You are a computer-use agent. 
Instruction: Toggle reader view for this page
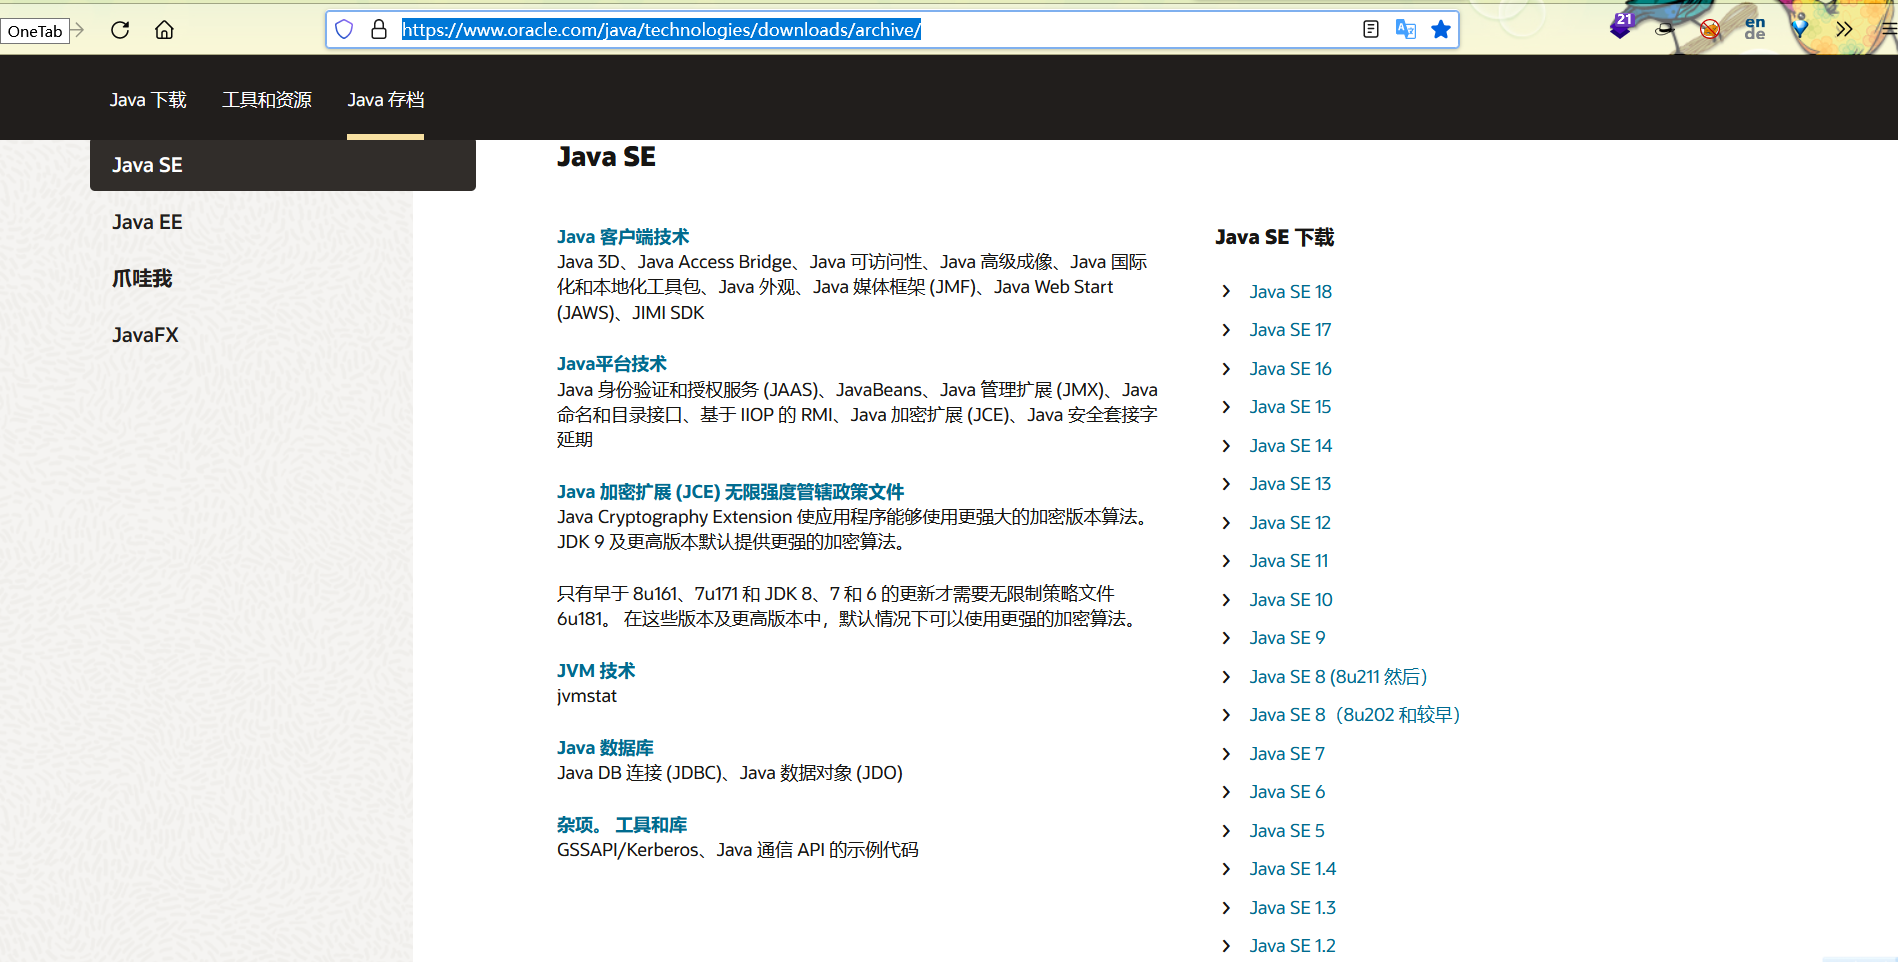(1371, 30)
